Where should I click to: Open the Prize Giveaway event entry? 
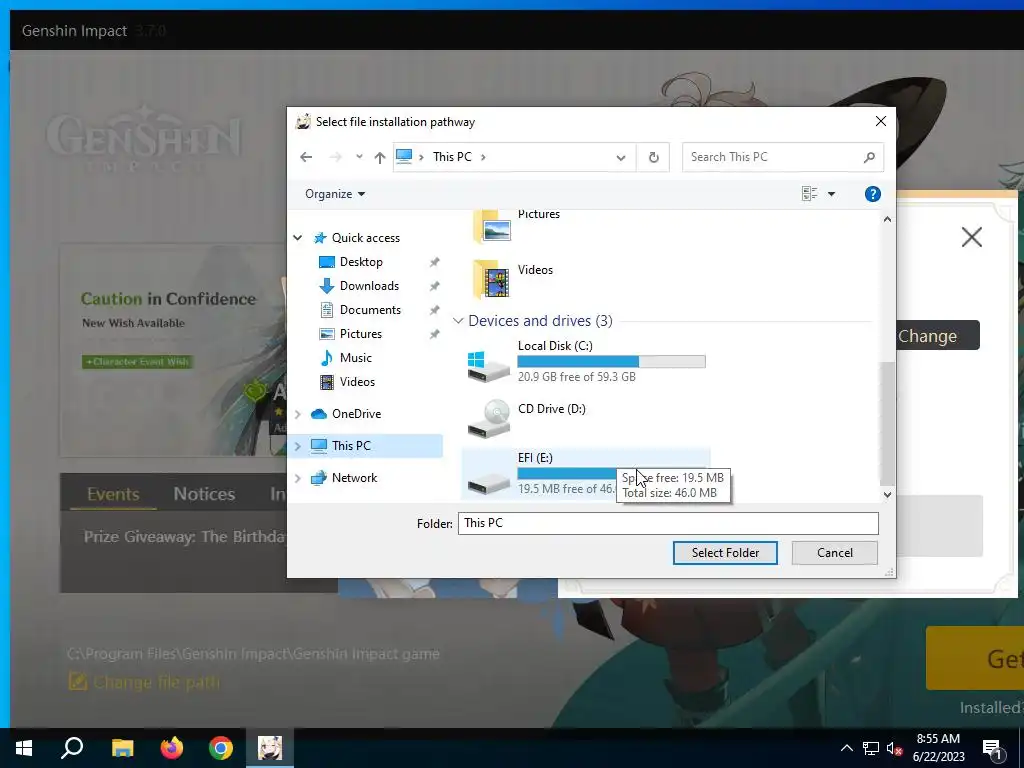184,537
